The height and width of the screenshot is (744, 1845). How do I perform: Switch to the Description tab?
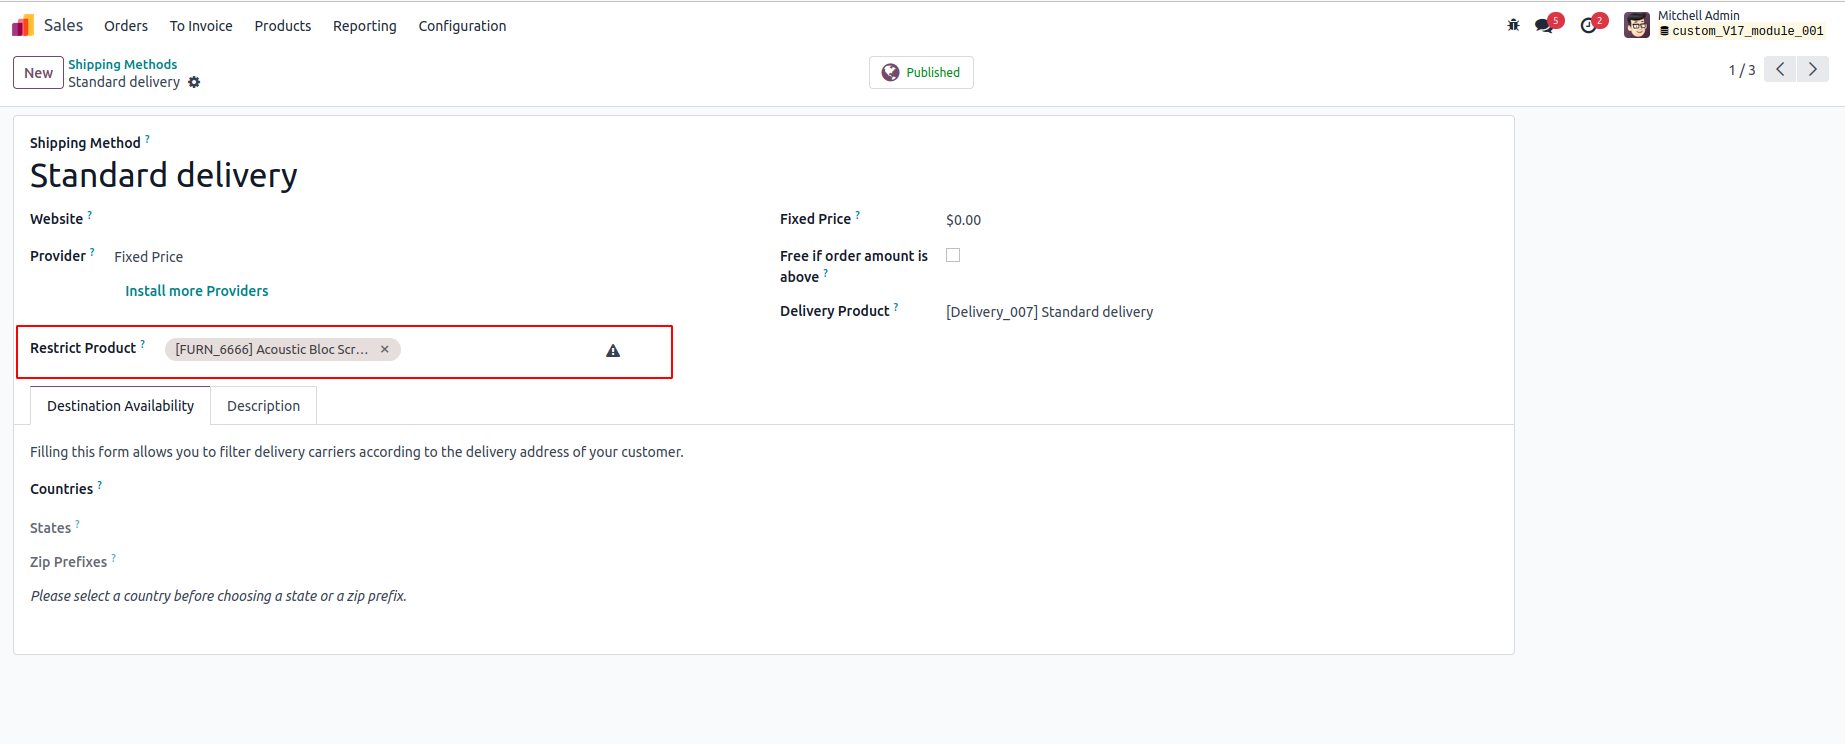263,406
